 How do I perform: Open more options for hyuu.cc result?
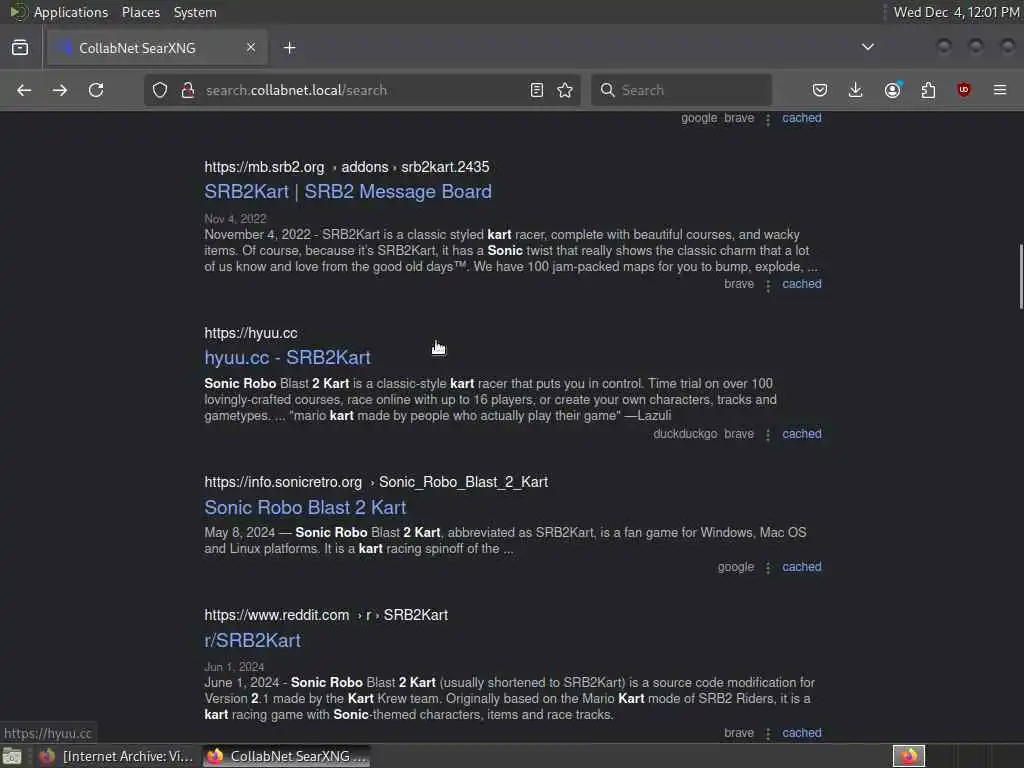[768, 434]
